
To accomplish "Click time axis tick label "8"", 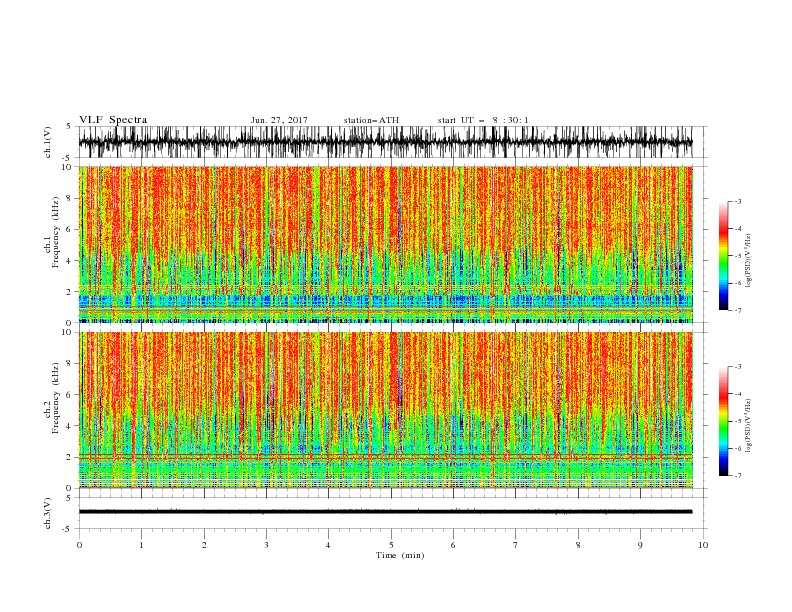I will [x=578, y=545].
